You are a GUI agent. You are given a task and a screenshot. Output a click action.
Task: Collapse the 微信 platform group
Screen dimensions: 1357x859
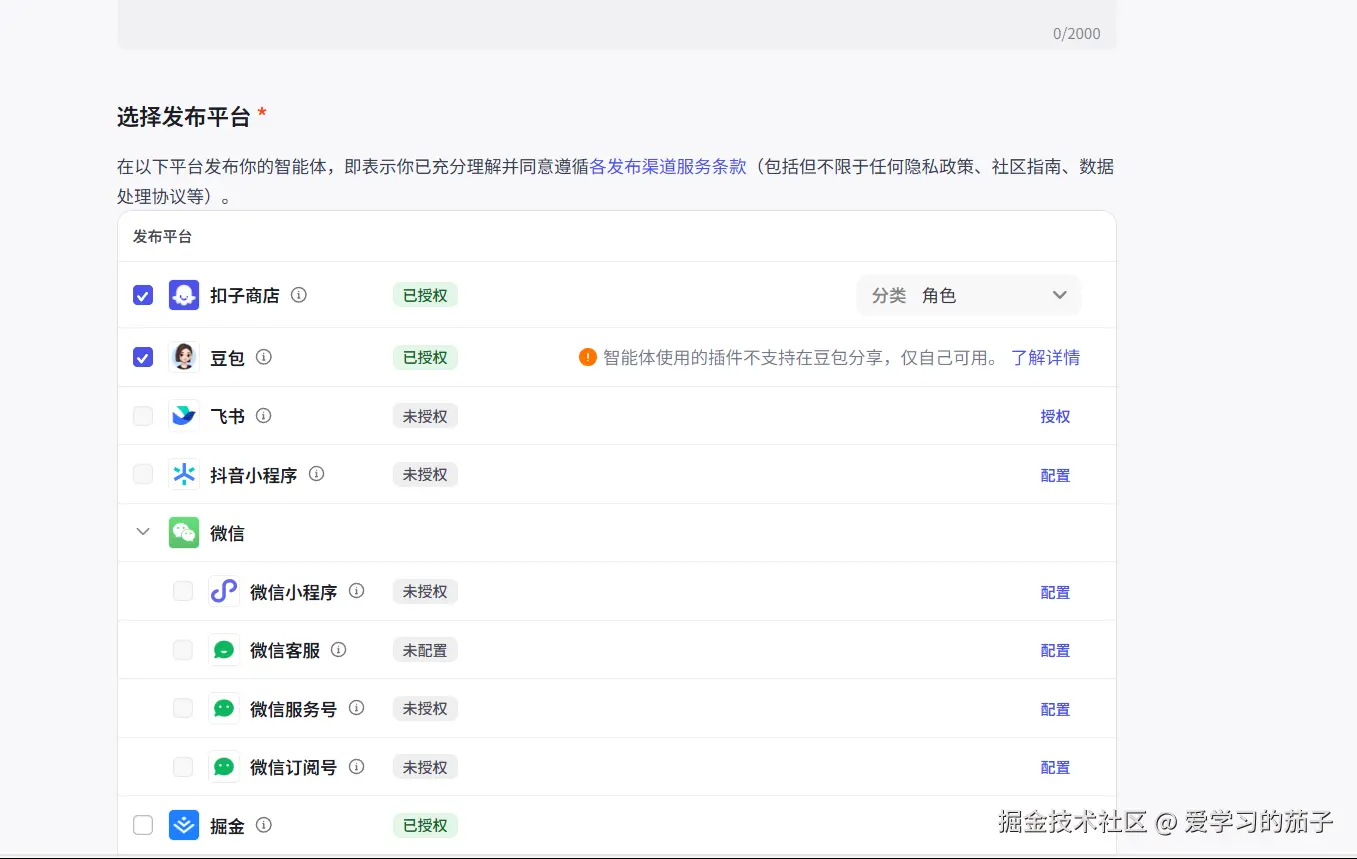coord(142,532)
